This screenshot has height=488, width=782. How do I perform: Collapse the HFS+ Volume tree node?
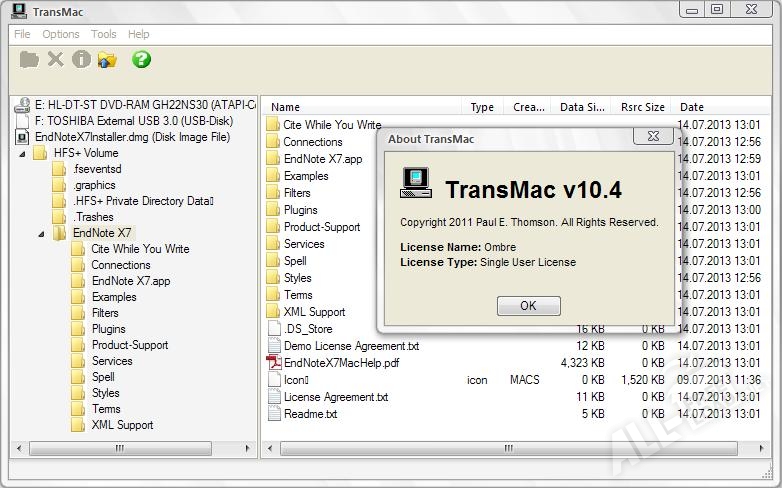point(23,154)
